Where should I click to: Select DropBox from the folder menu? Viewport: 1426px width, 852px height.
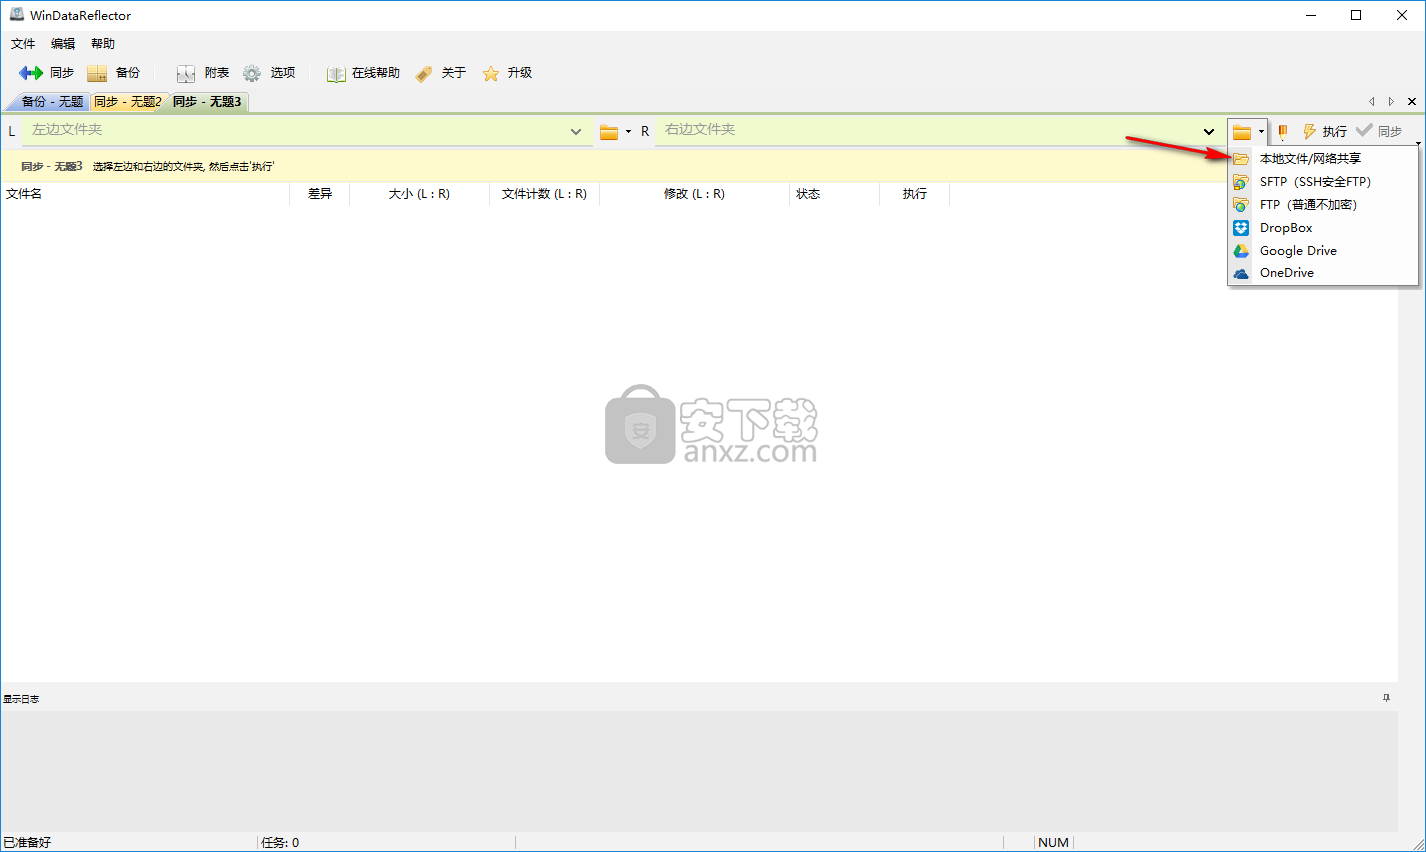pyautogui.click(x=1322, y=228)
